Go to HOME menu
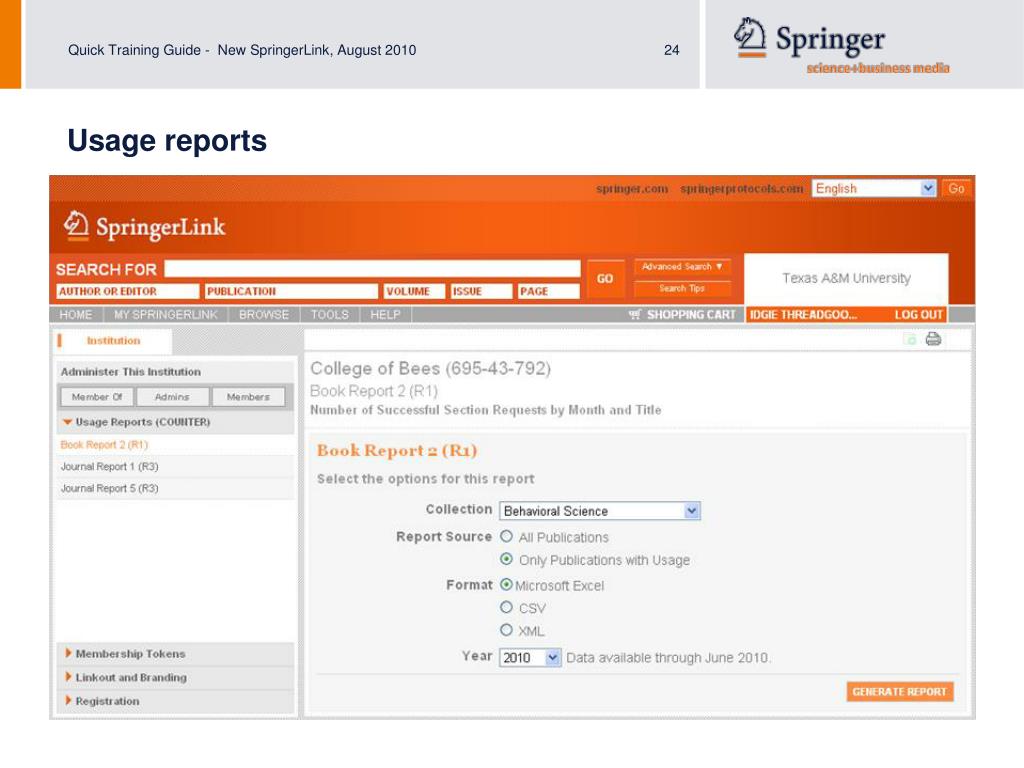Image resolution: width=1024 pixels, height=768 pixels. tap(76, 315)
